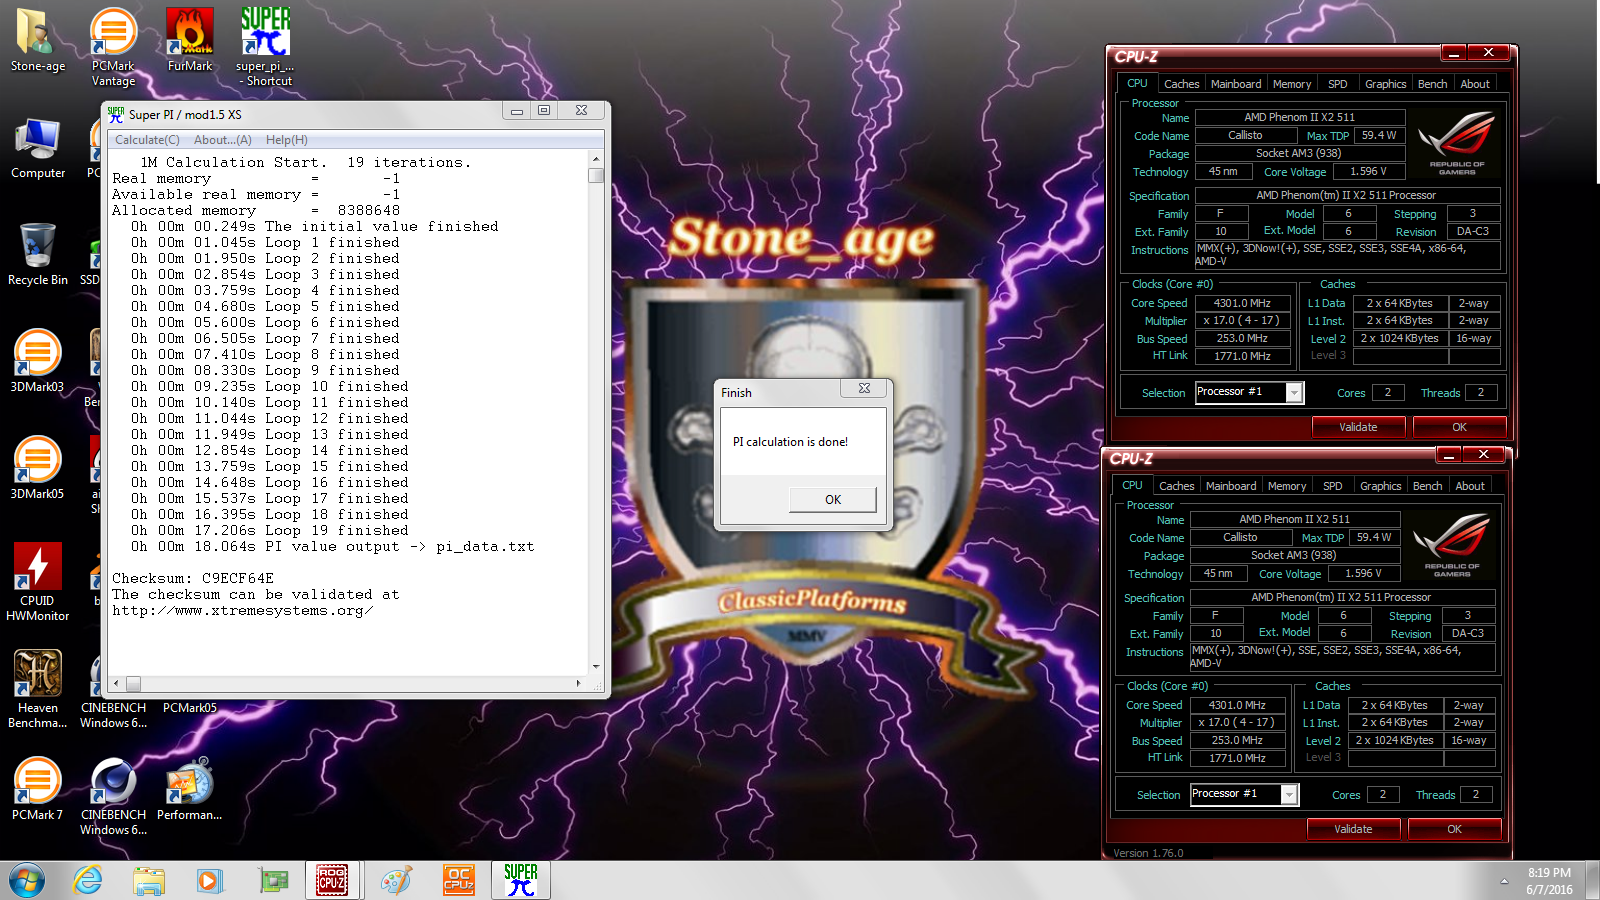Open super_pi shortcut on desktop

coord(265,46)
